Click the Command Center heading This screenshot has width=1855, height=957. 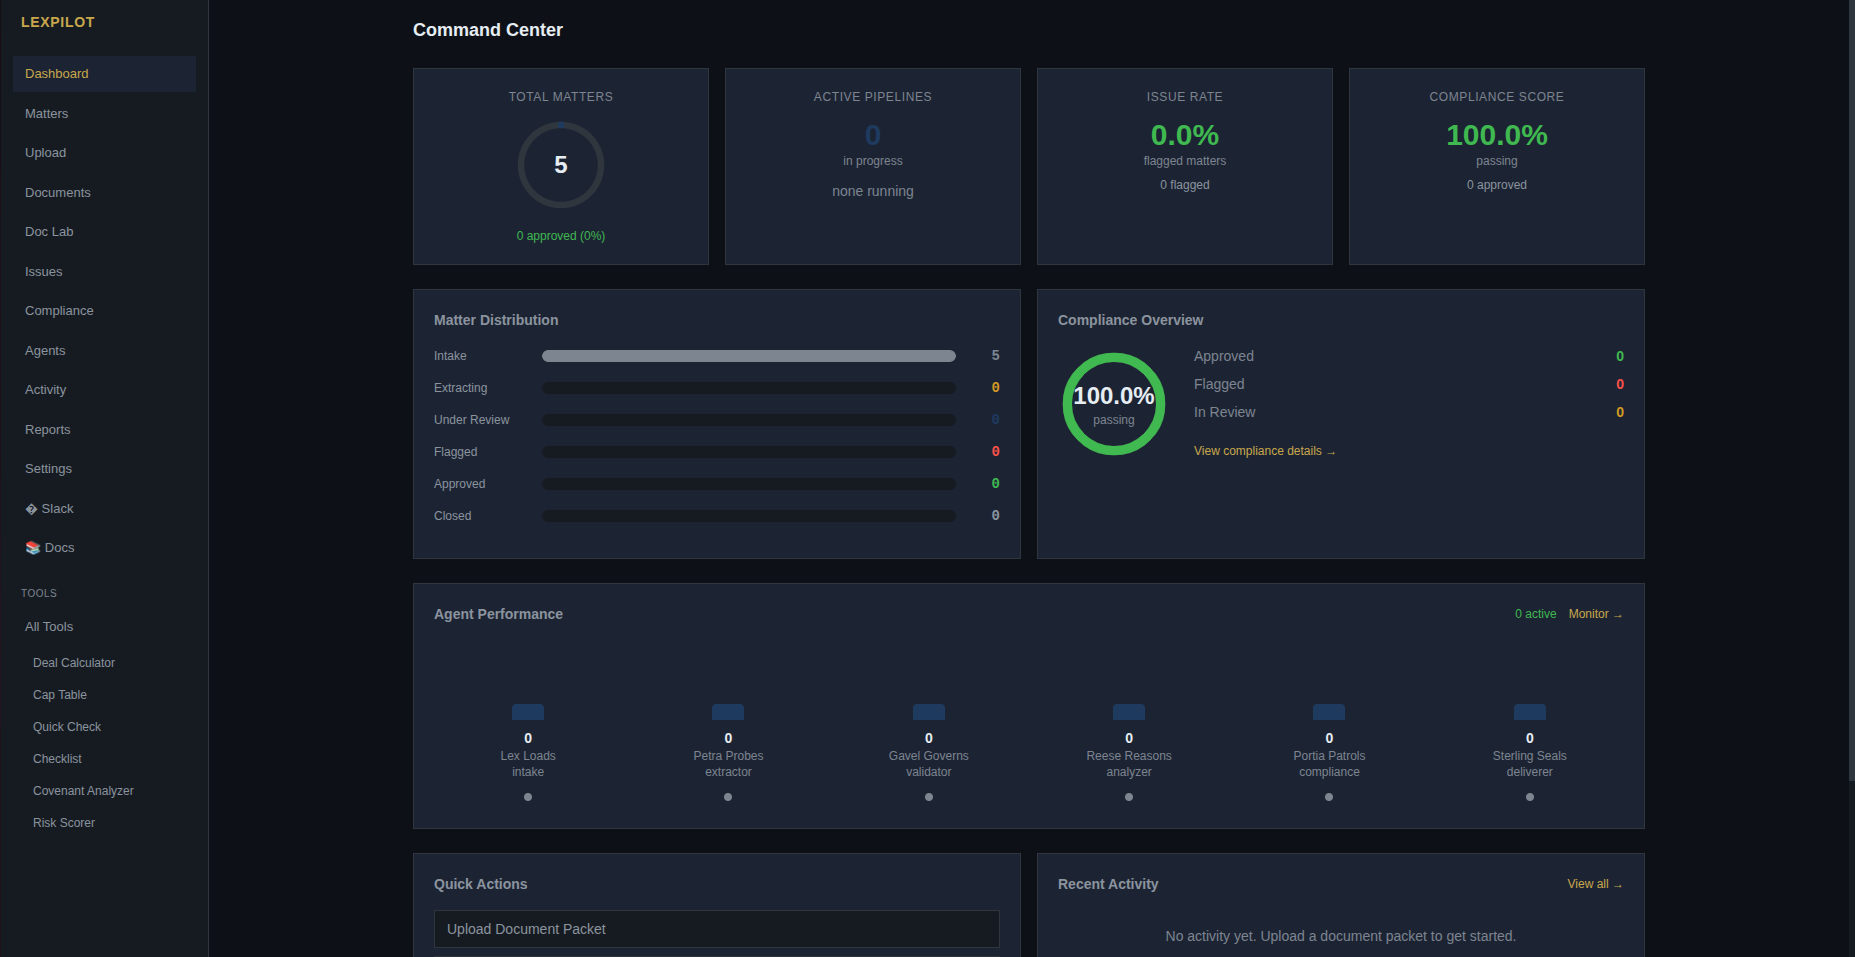click(488, 30)
